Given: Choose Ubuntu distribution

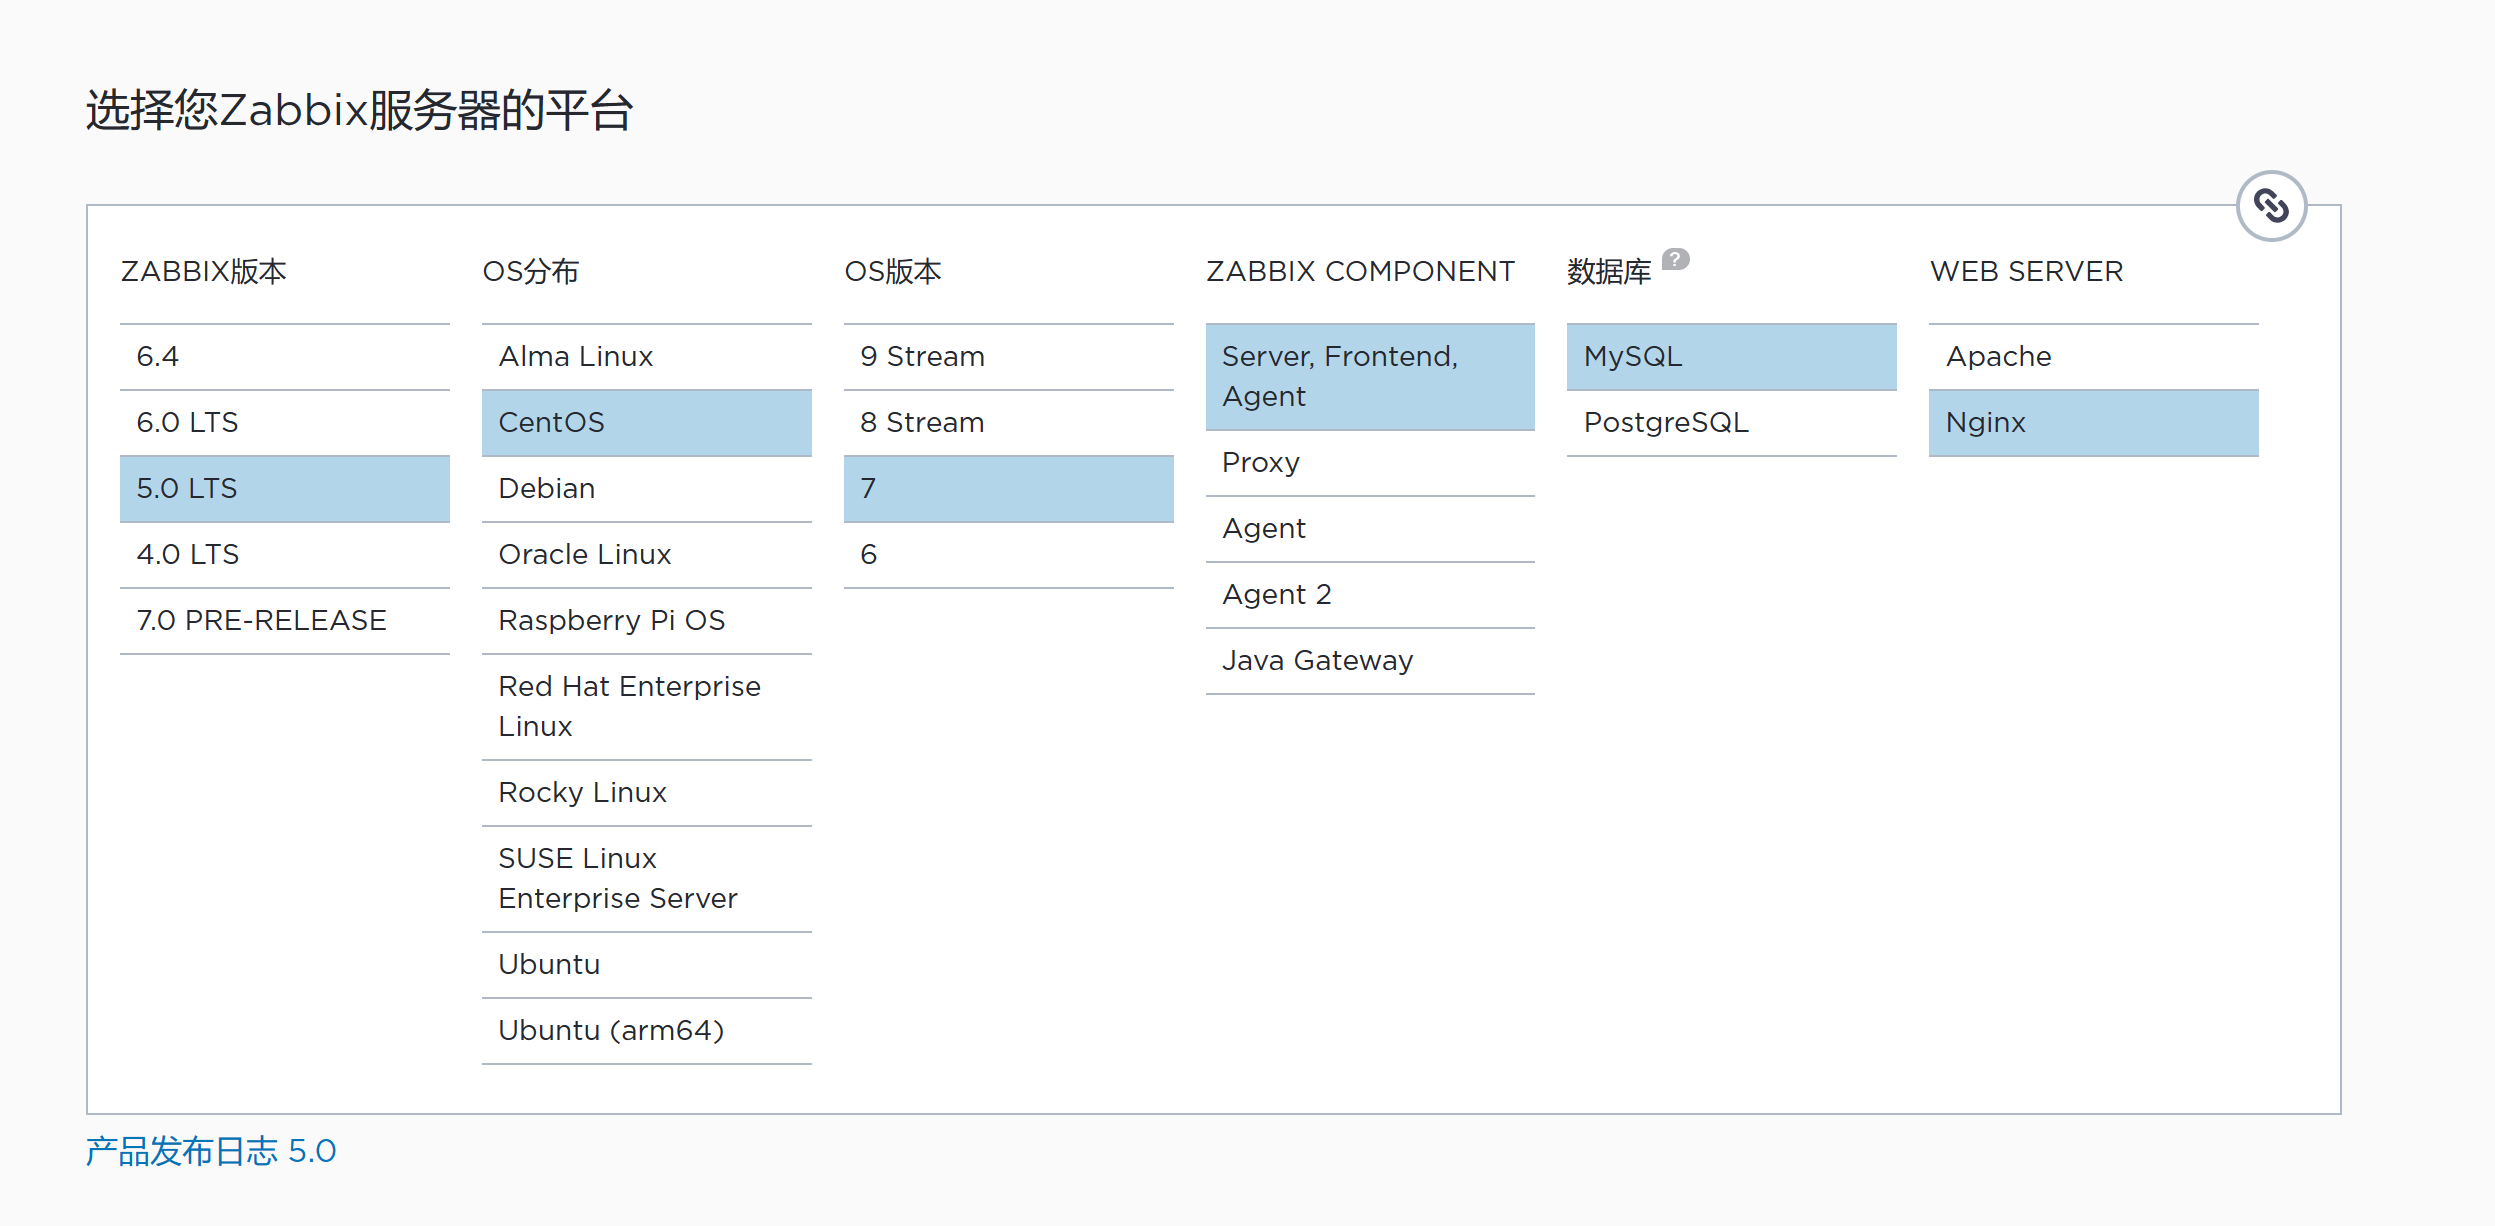Looking at the screenshot, I should [x=647, y=965].
